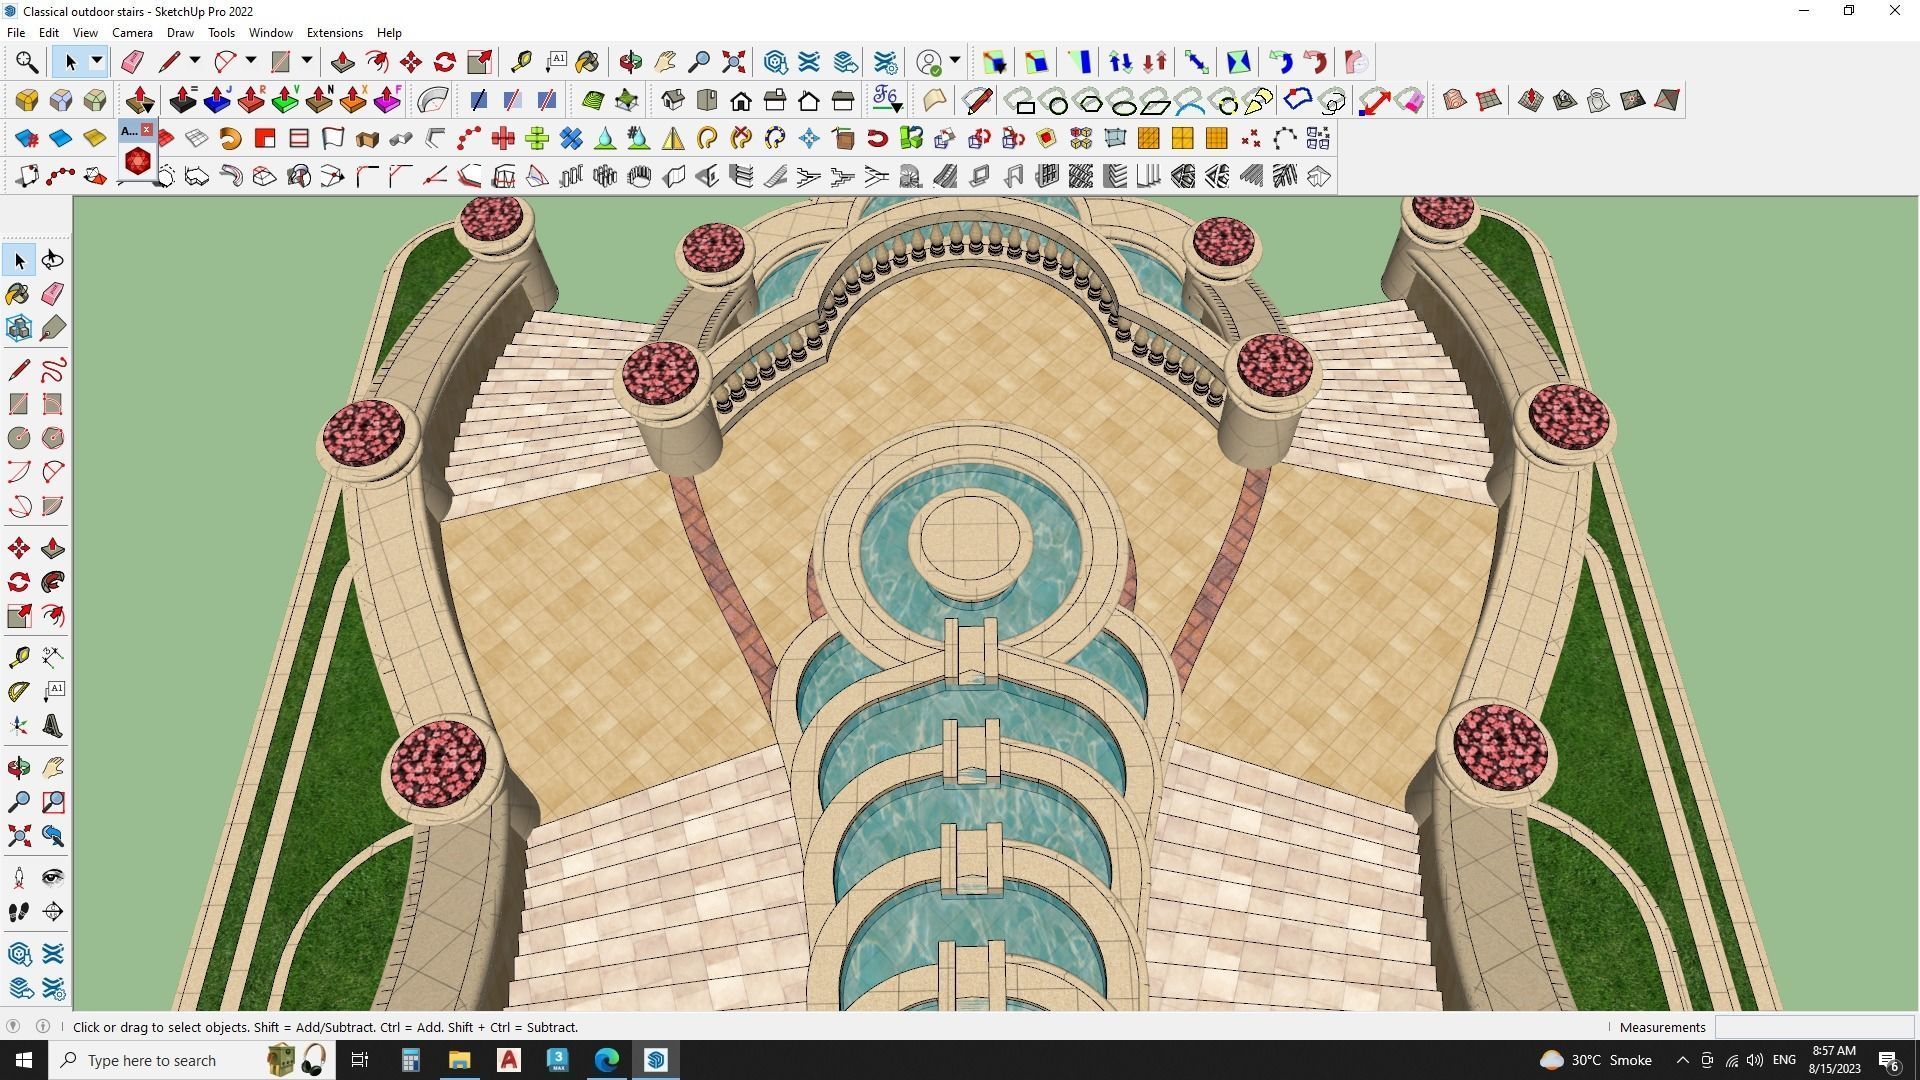Pick the 3D Text tool
The width and height of the screenshot is (1920, 1080).
(53, 727)
